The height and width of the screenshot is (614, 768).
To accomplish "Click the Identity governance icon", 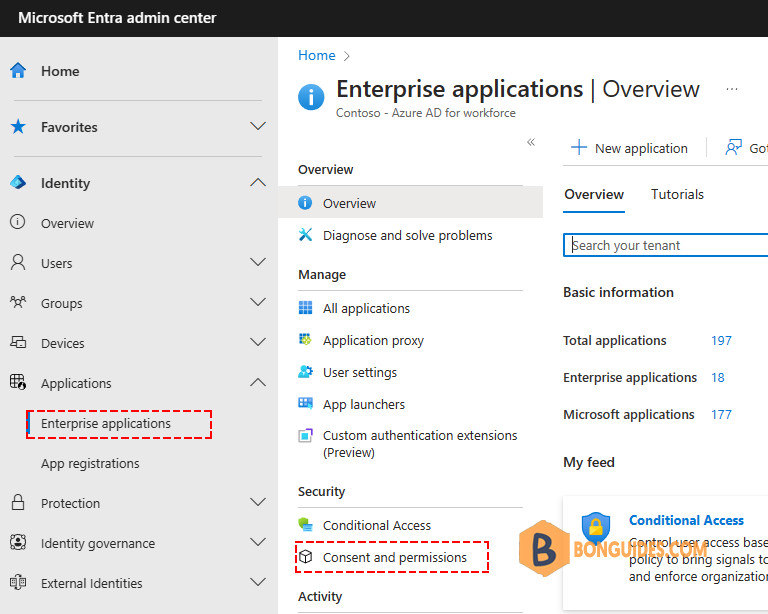I will point(18,543).
